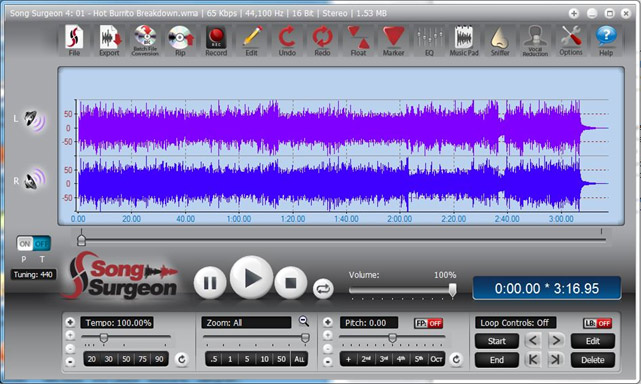The height and width of the screenshot is (384, 641).
Task: Raise pitch with the large plus
Action: (x=327, y=322)
